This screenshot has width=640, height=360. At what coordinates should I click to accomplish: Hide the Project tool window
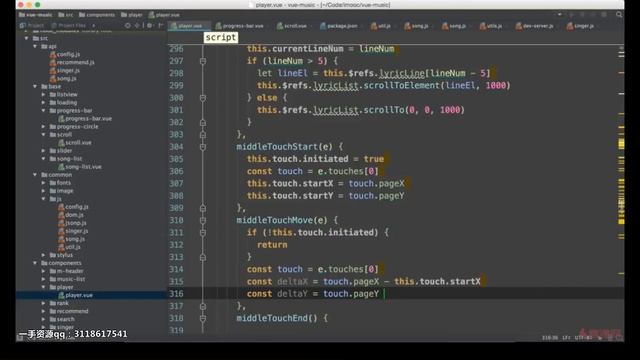coord(160,25)
